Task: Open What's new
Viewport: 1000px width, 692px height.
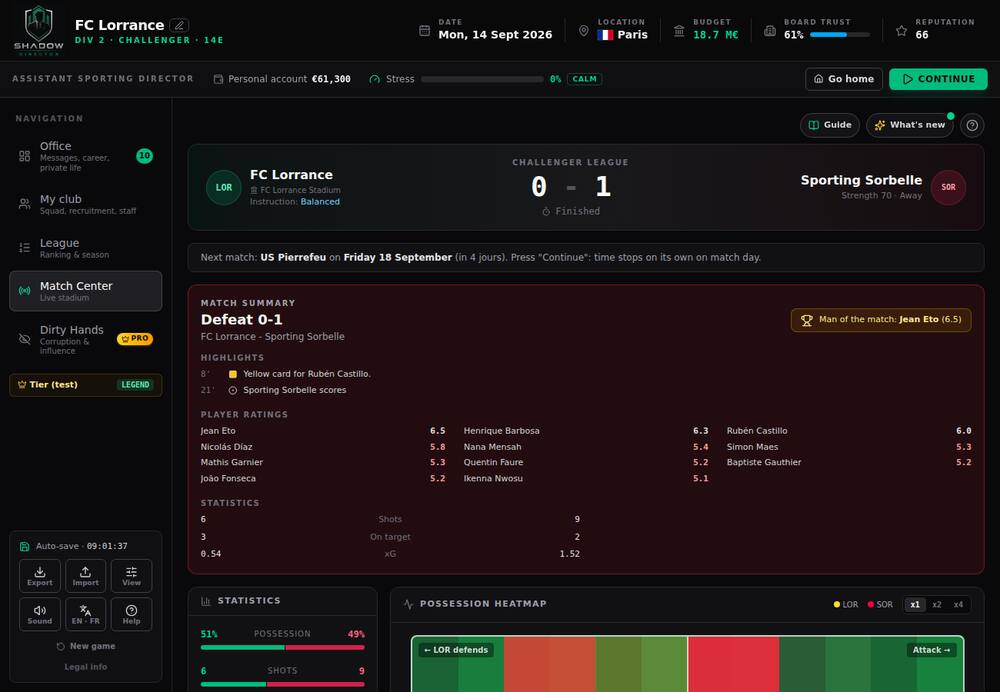Action: click(909, 125)
